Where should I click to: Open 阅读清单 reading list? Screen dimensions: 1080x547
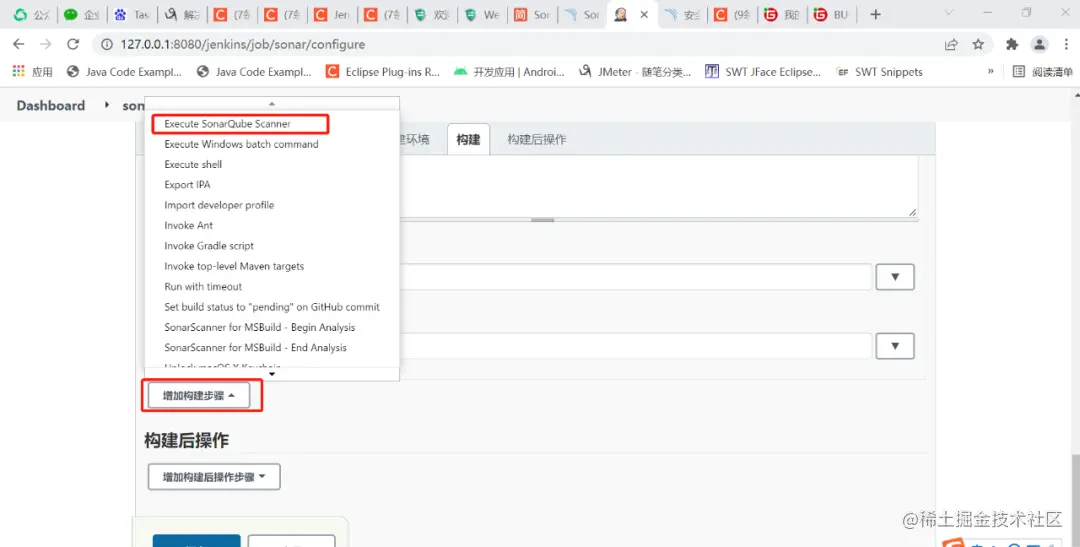click(x=1043, y=72)
